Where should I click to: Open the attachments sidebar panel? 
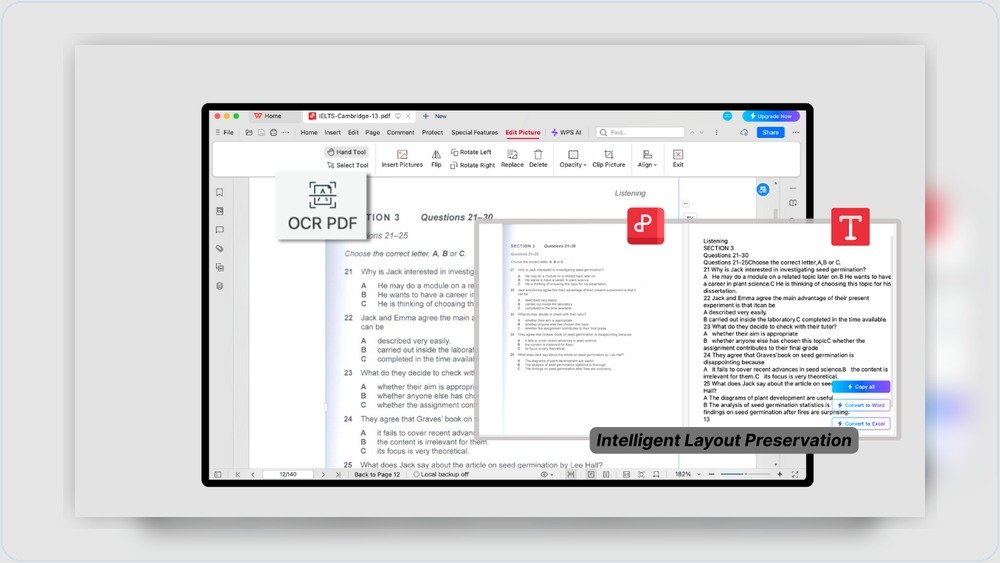(x=219, y=249)
